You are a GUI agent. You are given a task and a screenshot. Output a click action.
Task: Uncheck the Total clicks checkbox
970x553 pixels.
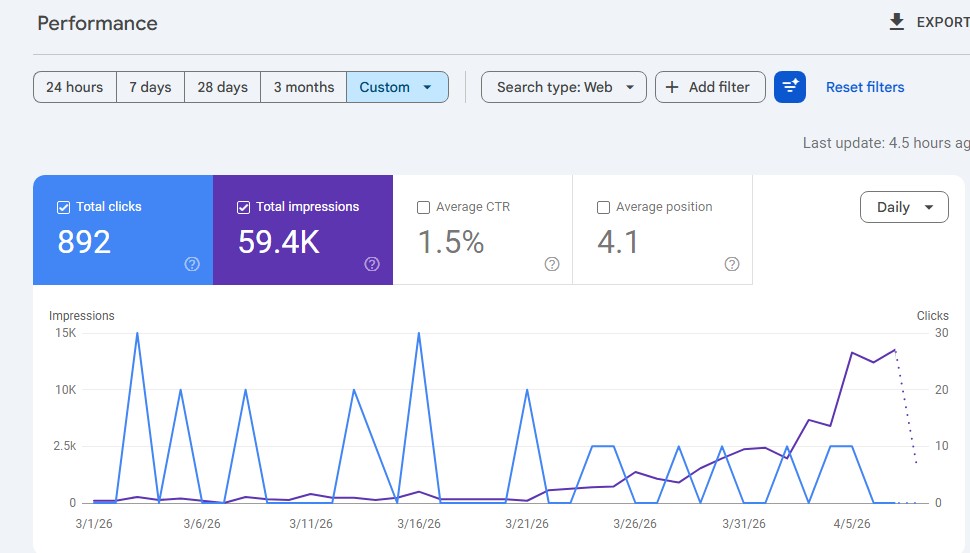tap(63, 207)
